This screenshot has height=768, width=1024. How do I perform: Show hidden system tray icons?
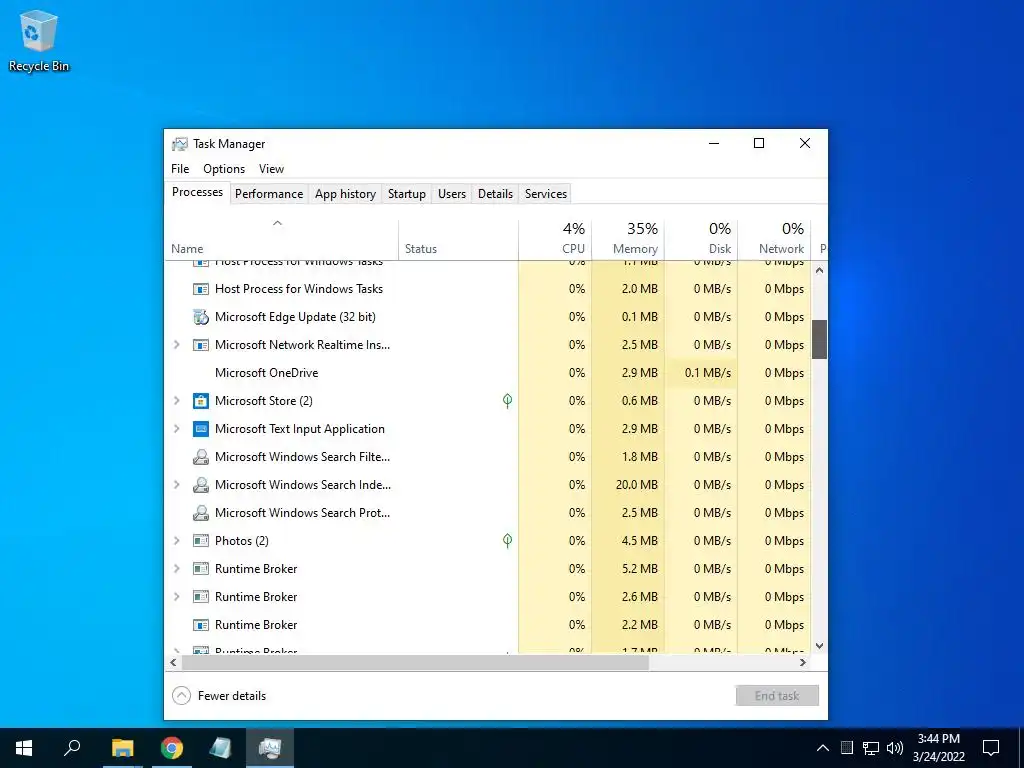tap(823, 748)
